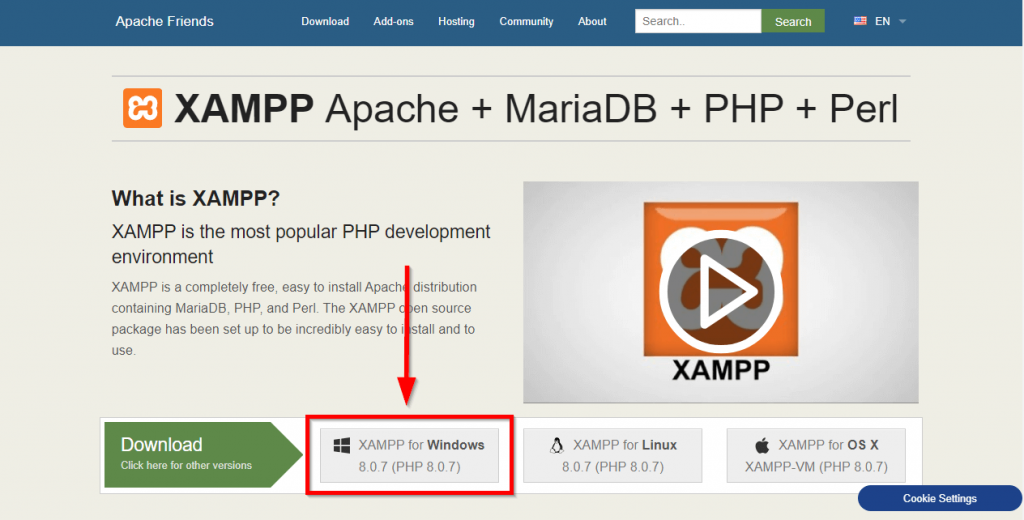This screenshot has height=520, width=1024.
Task: Click the Apple logo icon
Action: pyautogui.click(x=762, y=446)
